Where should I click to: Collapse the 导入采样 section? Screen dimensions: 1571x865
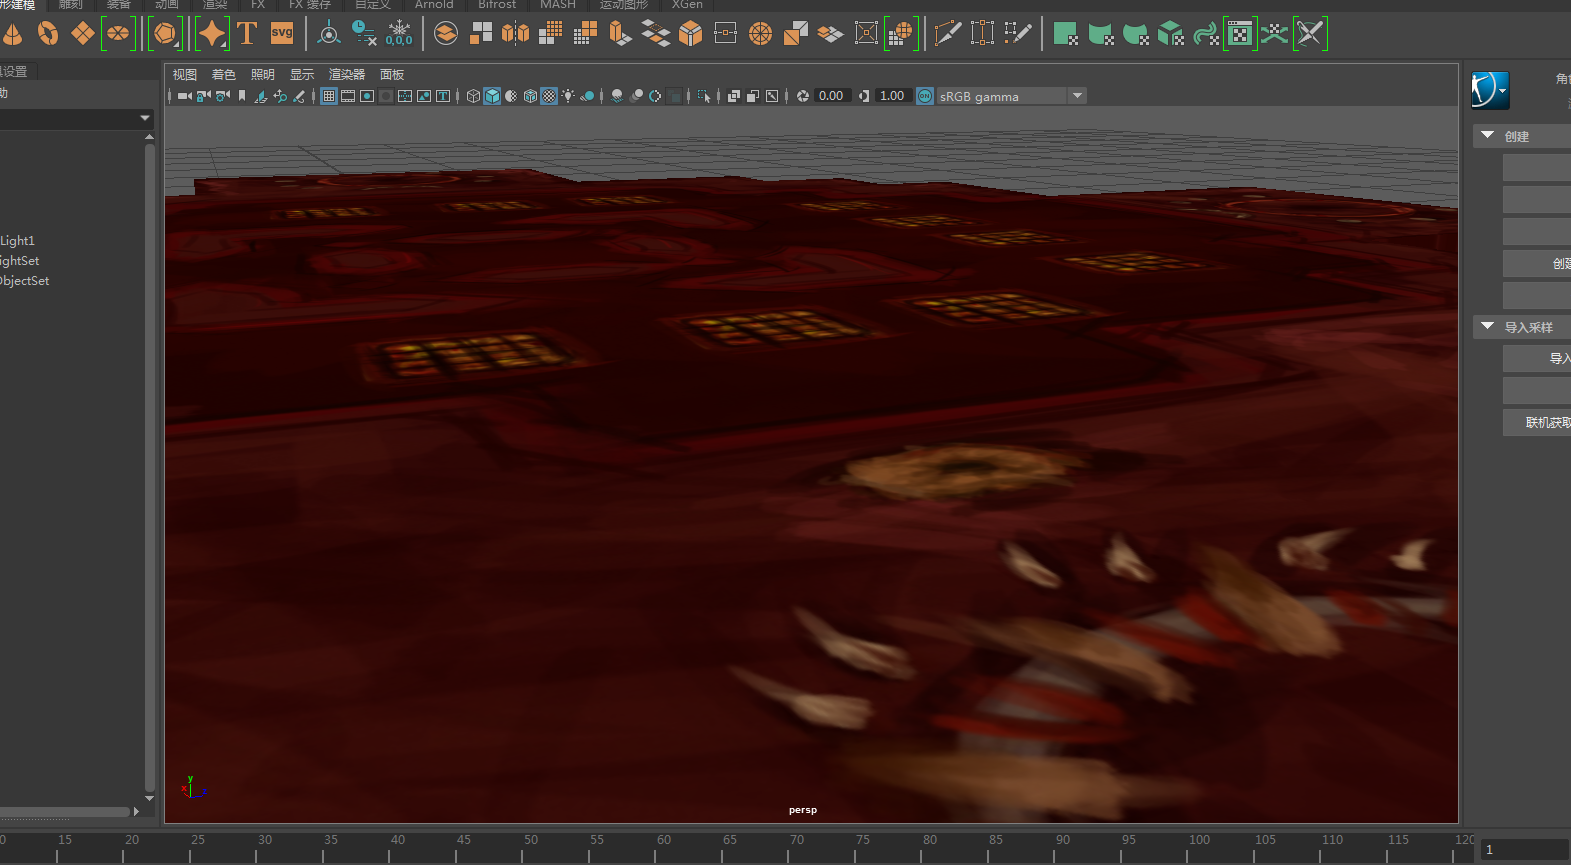1487,327
